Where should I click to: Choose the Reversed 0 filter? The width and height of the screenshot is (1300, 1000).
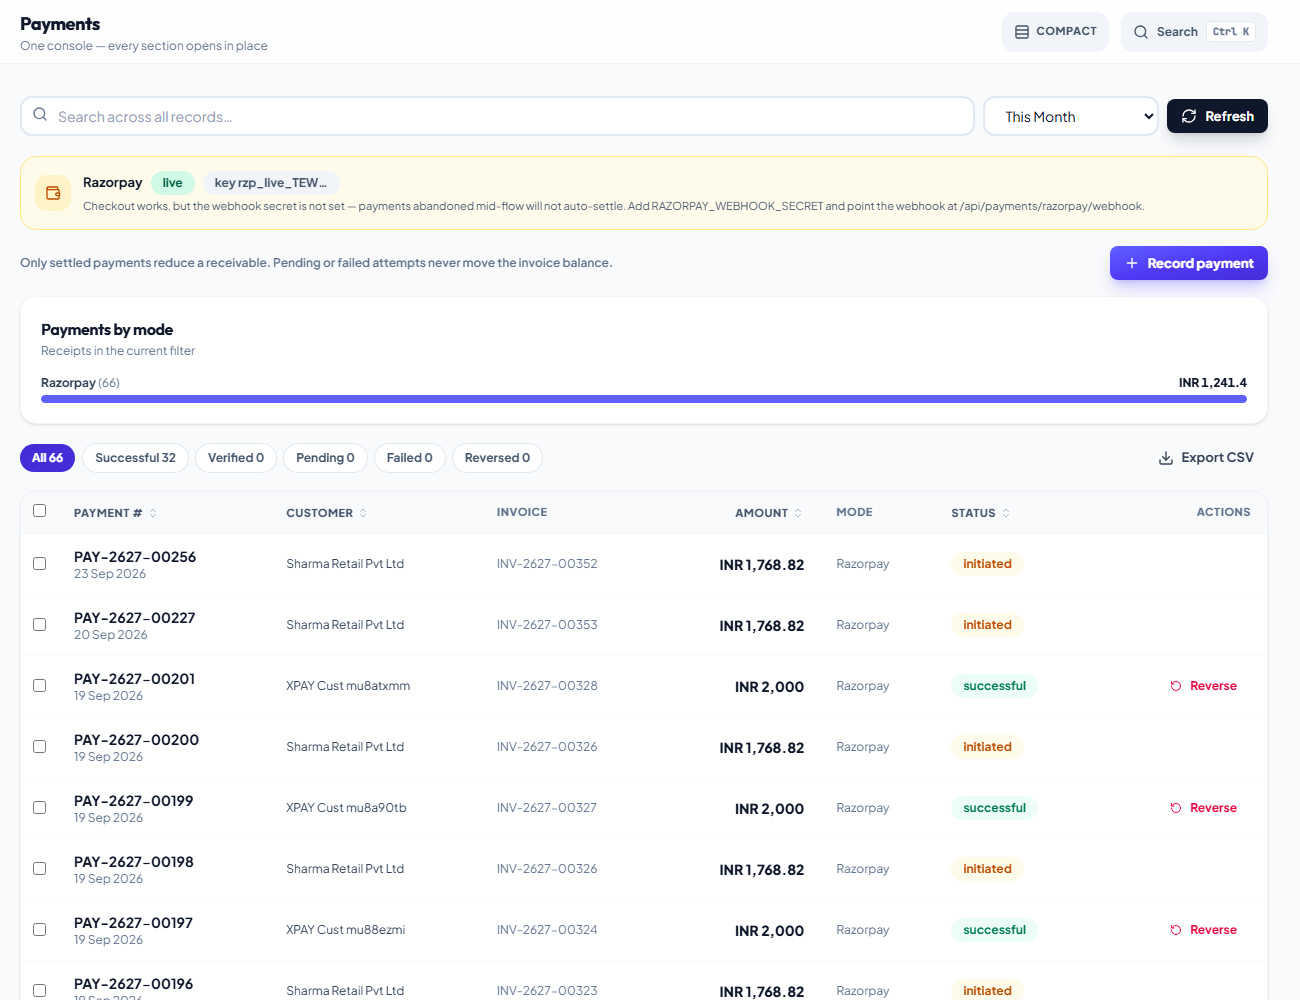click(497, 458)
